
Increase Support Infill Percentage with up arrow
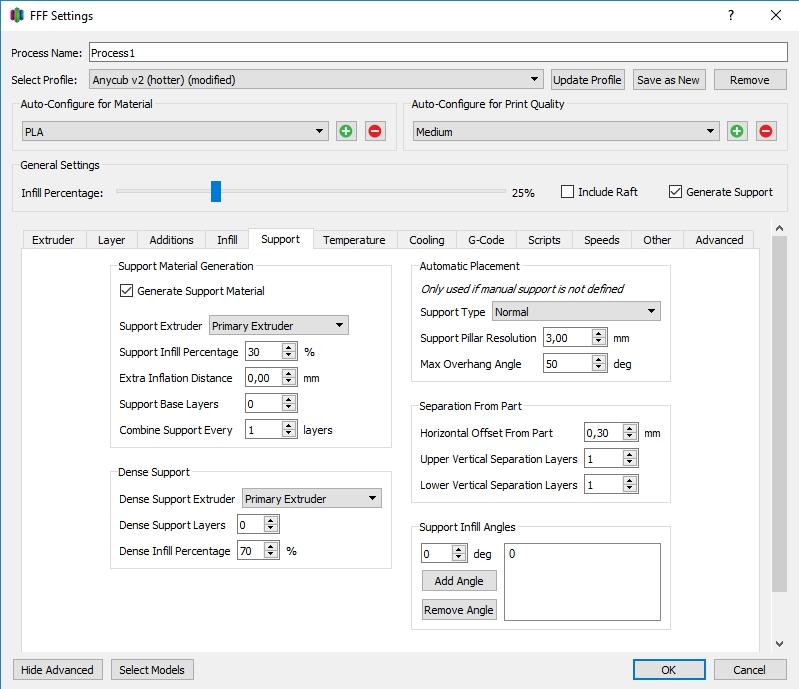pos(289,347)
